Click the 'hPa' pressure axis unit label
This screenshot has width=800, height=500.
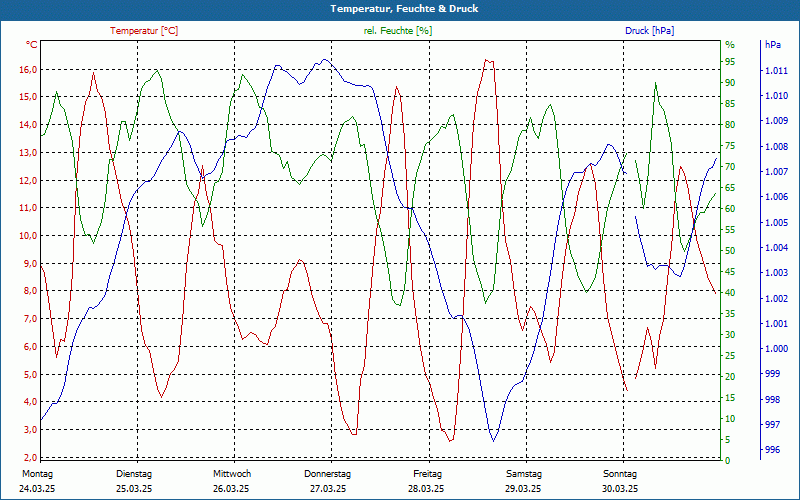tap(773, 45)
